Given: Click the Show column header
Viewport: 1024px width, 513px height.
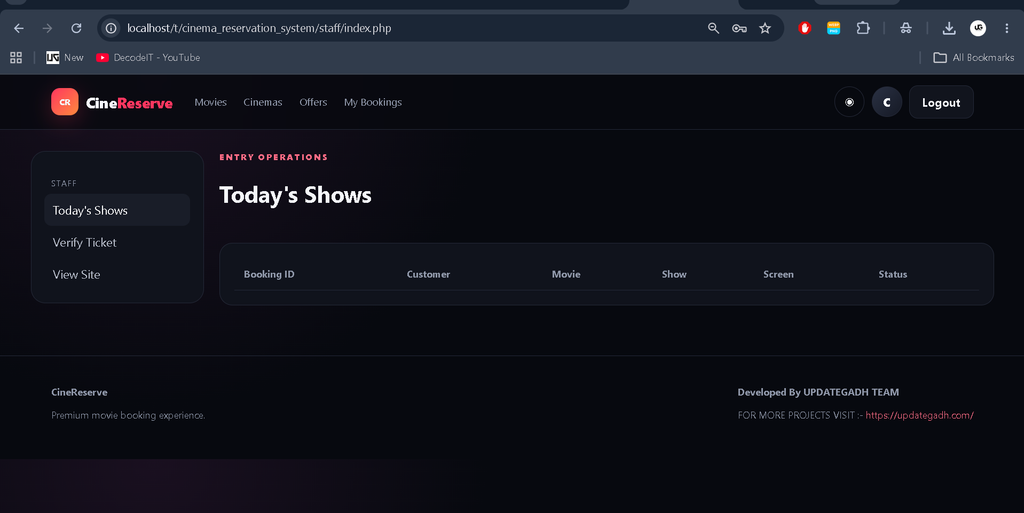Looking at the screenshot, I should (x=674, y=274).
